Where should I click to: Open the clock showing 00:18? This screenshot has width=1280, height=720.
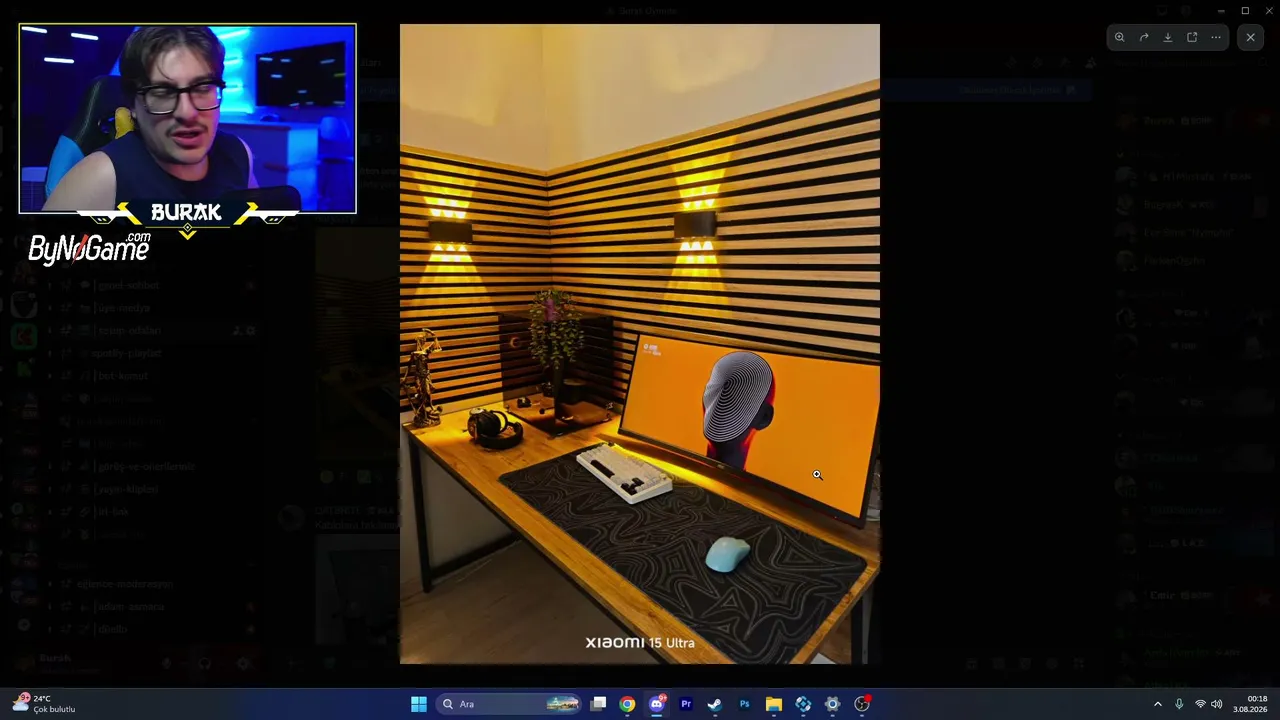point(1251,704)
